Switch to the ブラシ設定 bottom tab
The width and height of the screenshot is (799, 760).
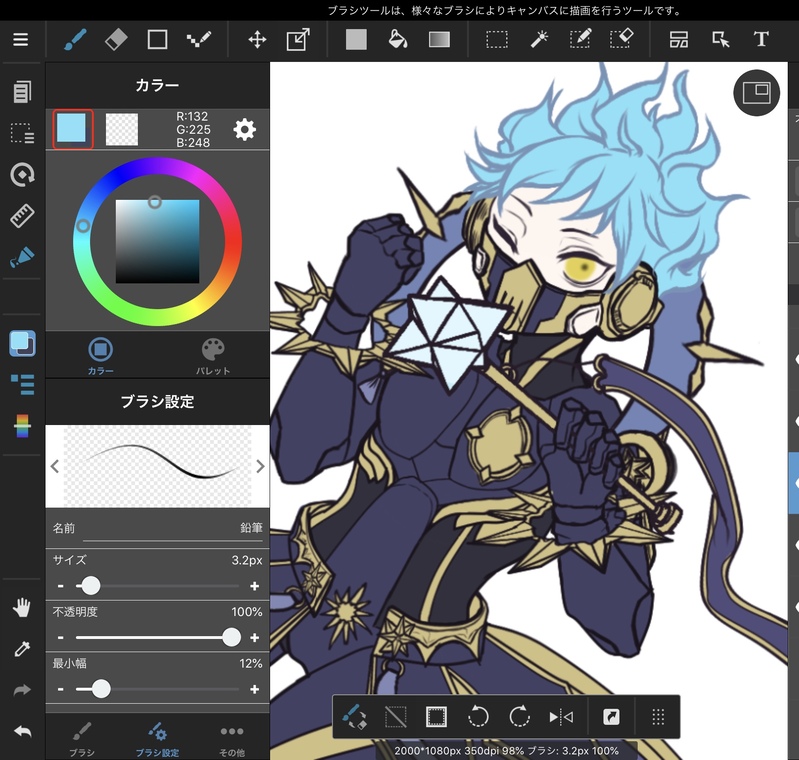pyautogui.click(x=157, y=738)
